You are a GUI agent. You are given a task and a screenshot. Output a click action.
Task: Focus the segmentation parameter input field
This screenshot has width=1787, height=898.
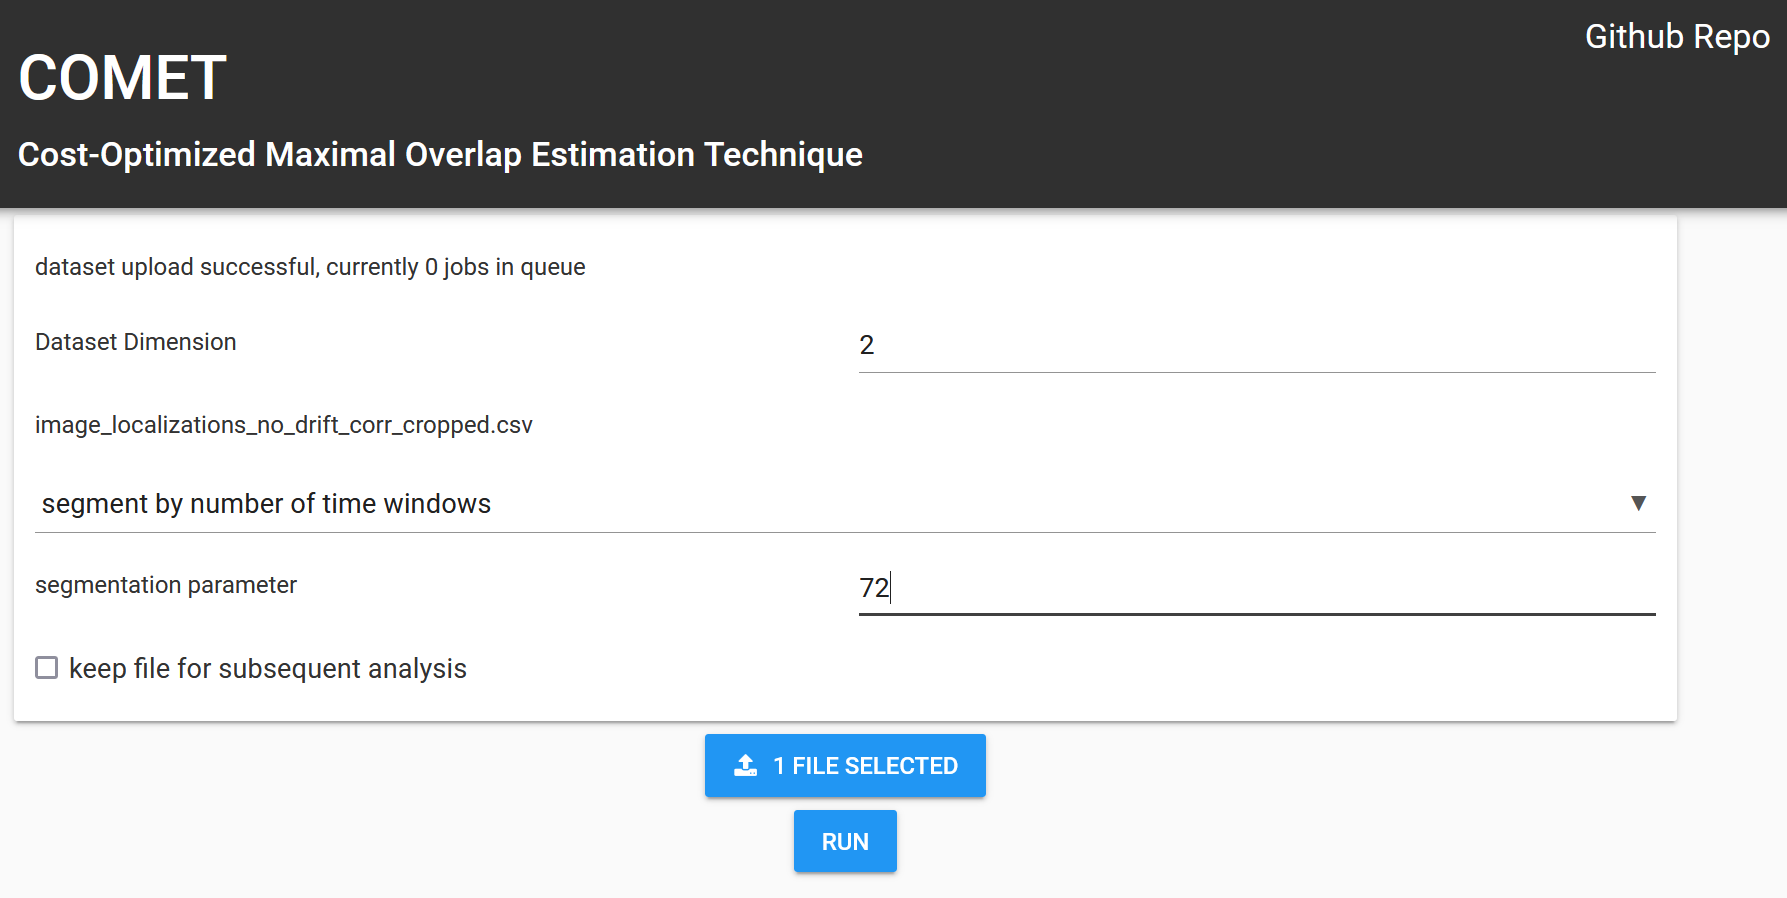pyautogui.click(x=1257, y=588)
